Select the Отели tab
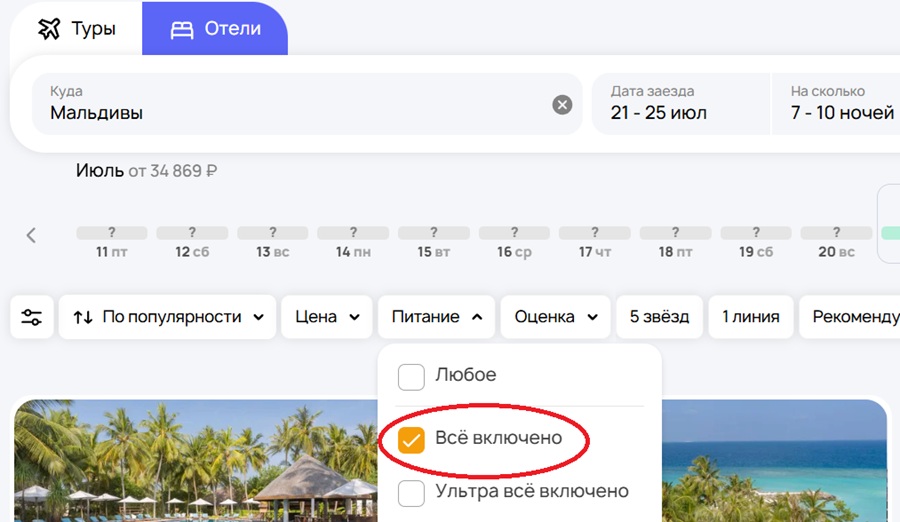Screen dimensions: 900x522 (x=215, y=29)
